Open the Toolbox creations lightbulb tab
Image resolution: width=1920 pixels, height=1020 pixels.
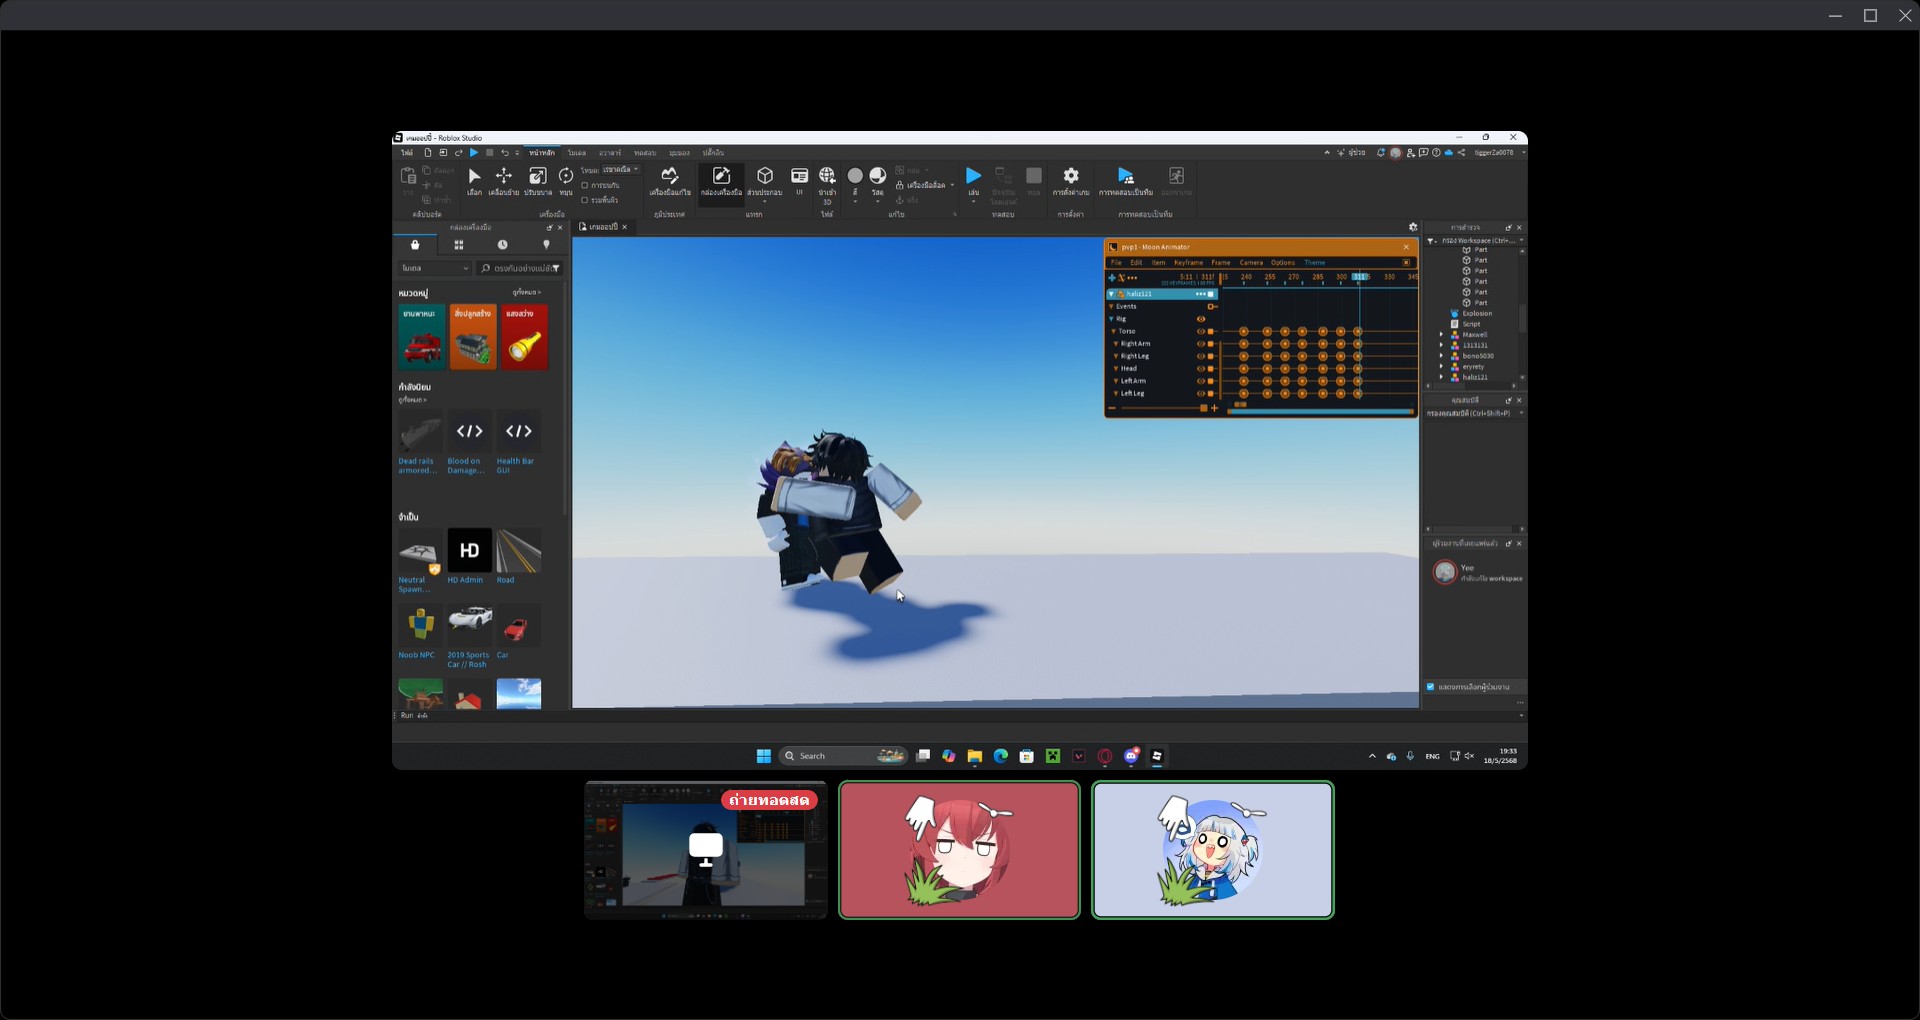546,245
